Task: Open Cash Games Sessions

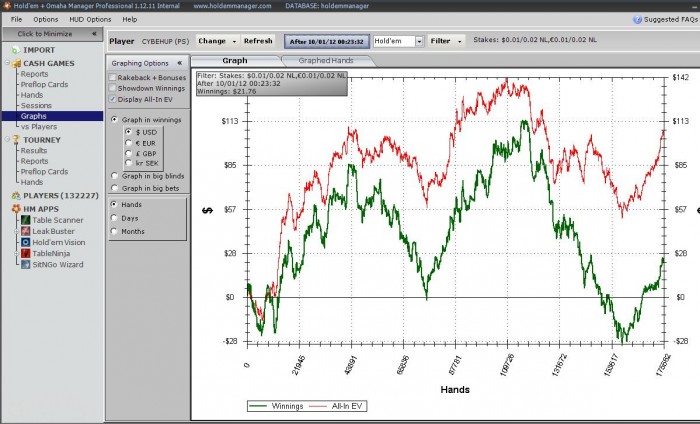Action: (36, 105)
